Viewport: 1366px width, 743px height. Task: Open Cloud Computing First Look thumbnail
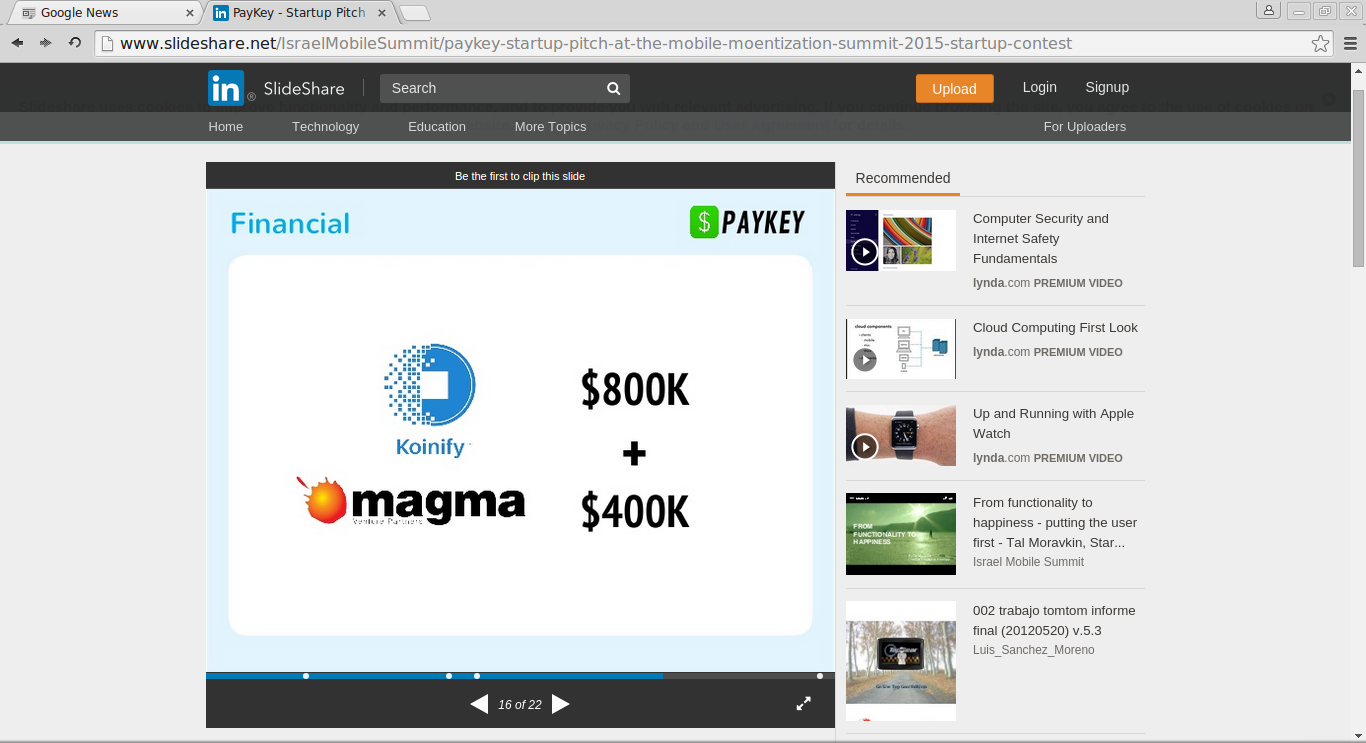(x=901, y=349)
